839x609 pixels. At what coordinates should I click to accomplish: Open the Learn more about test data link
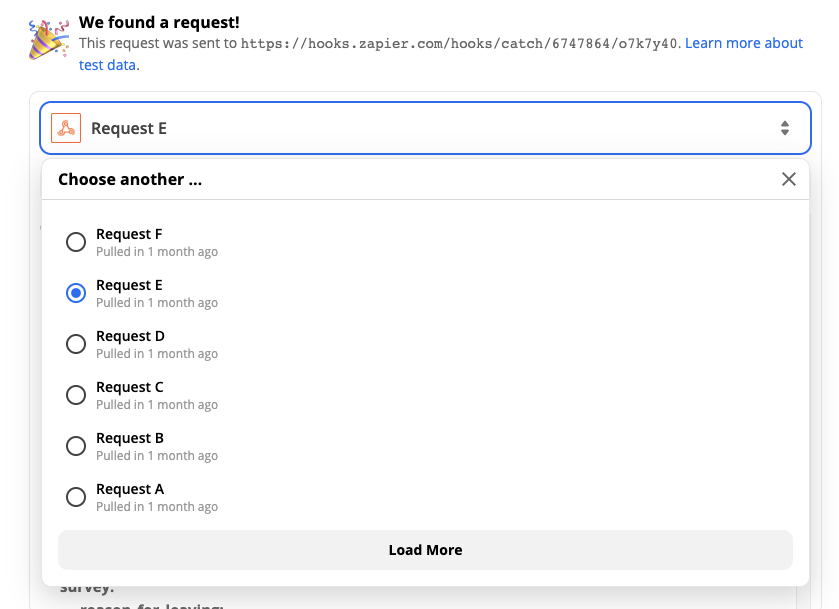(743, 43)
